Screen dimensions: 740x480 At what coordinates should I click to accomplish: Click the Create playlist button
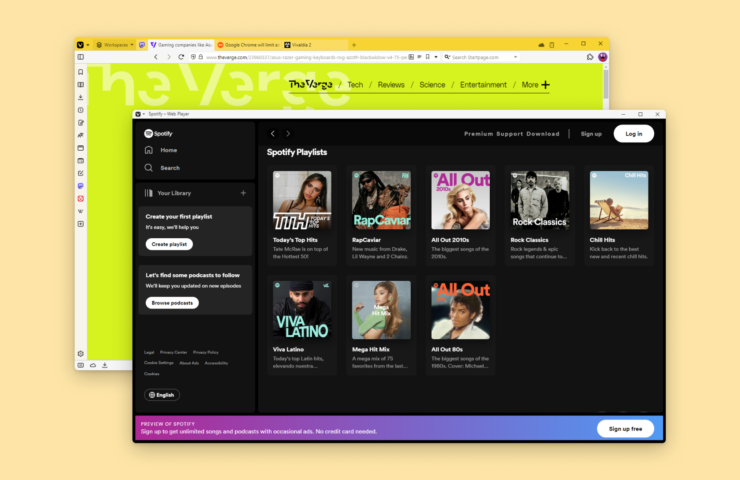(x=169, y=244)
